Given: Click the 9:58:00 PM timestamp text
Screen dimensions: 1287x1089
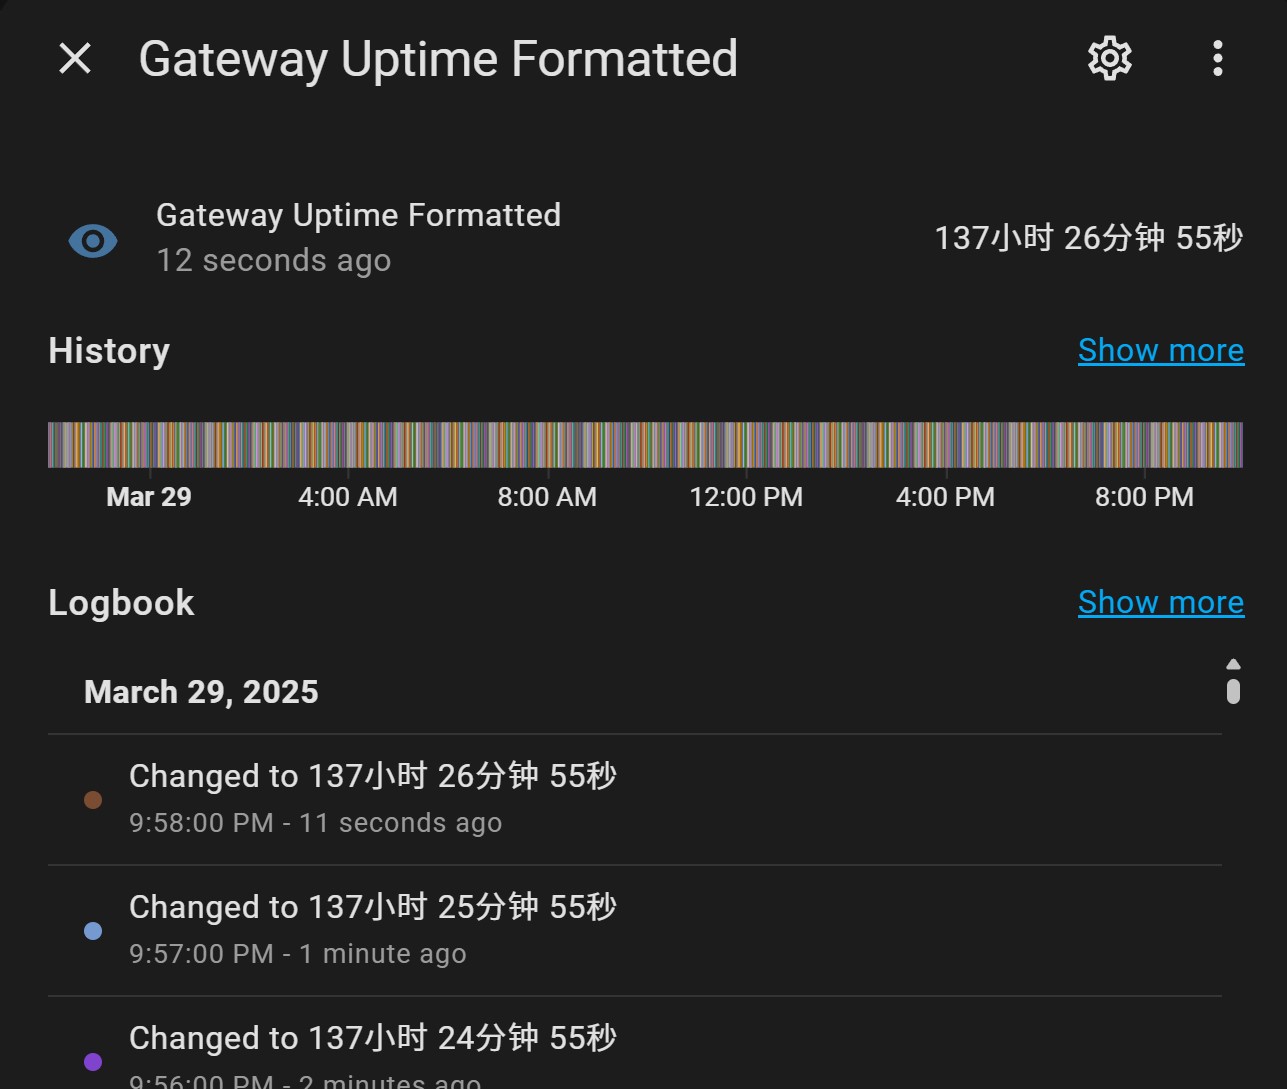Looking at the screenshot, I should coord(201,823).
